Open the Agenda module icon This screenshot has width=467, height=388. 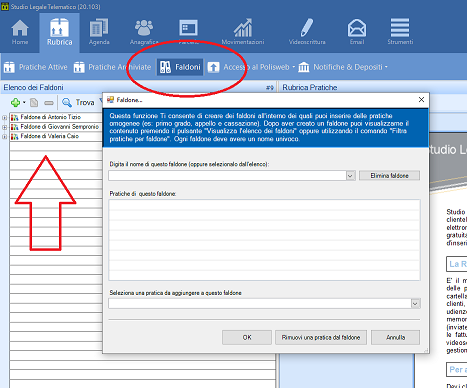(x=99, y=28)
